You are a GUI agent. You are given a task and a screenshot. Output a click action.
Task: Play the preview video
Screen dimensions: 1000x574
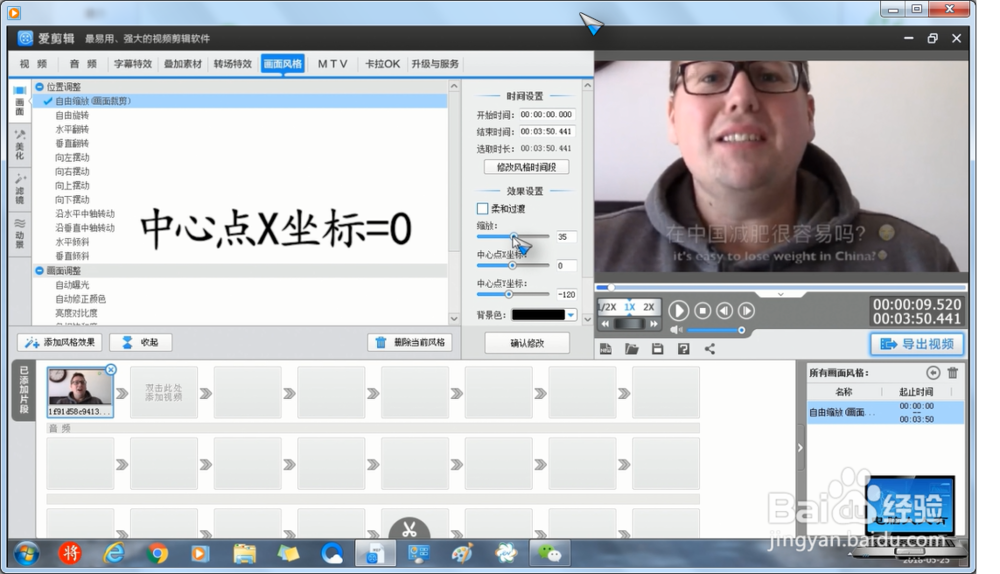click(679, 311)
